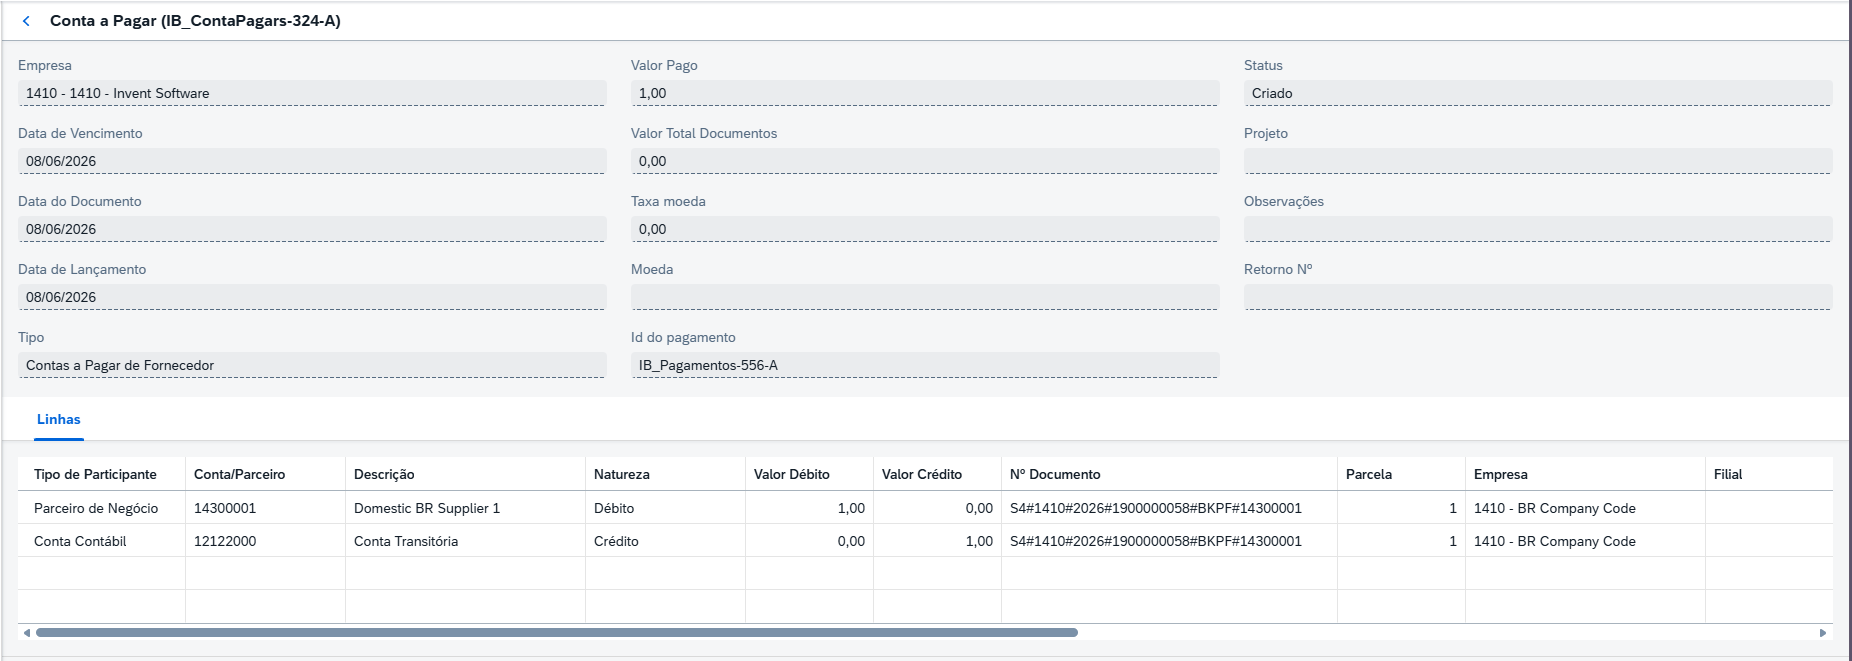Click the Observações field
1852x661 pixels.
pos(1538,229)
